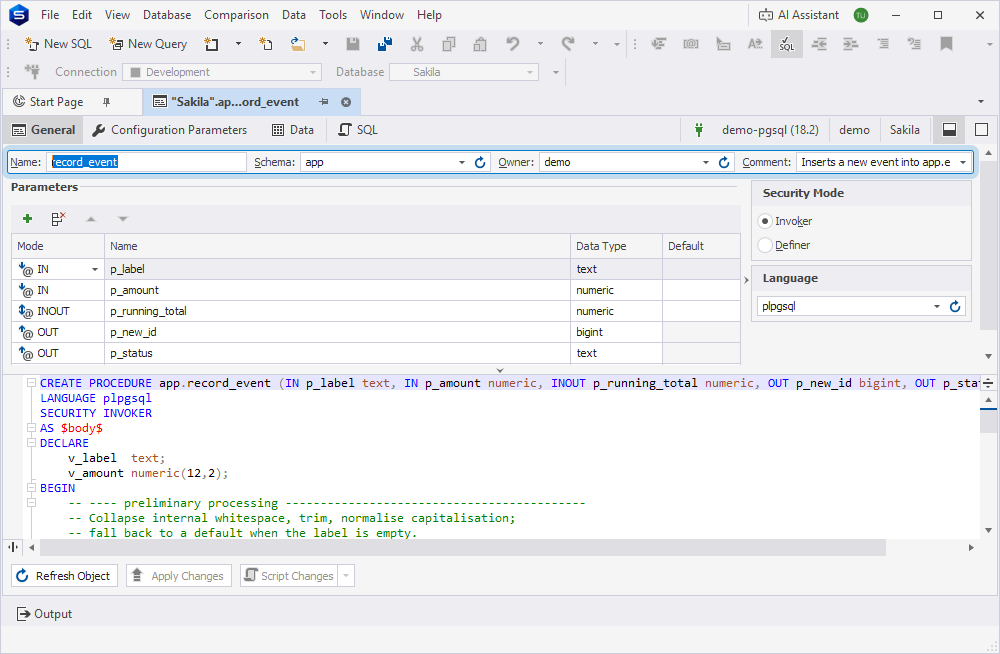
Task: Click the Save All icon
Action: [x=385, y=44]
